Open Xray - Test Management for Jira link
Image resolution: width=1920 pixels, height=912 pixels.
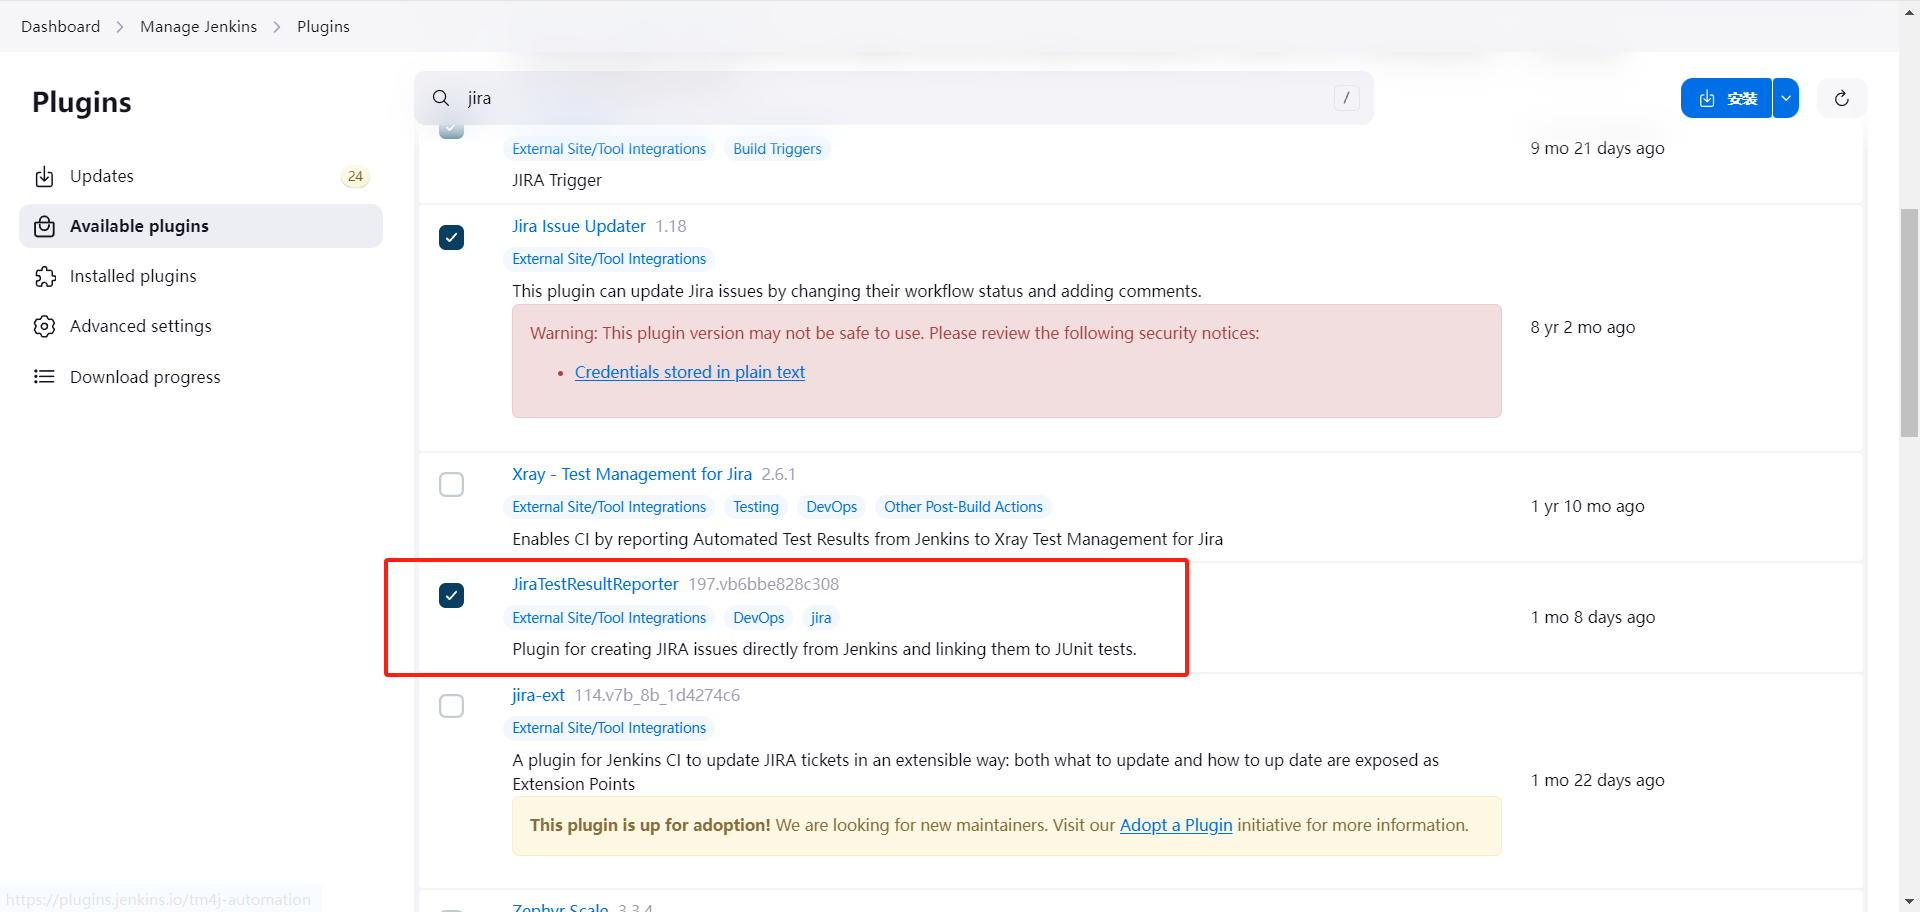coord(632,474)
